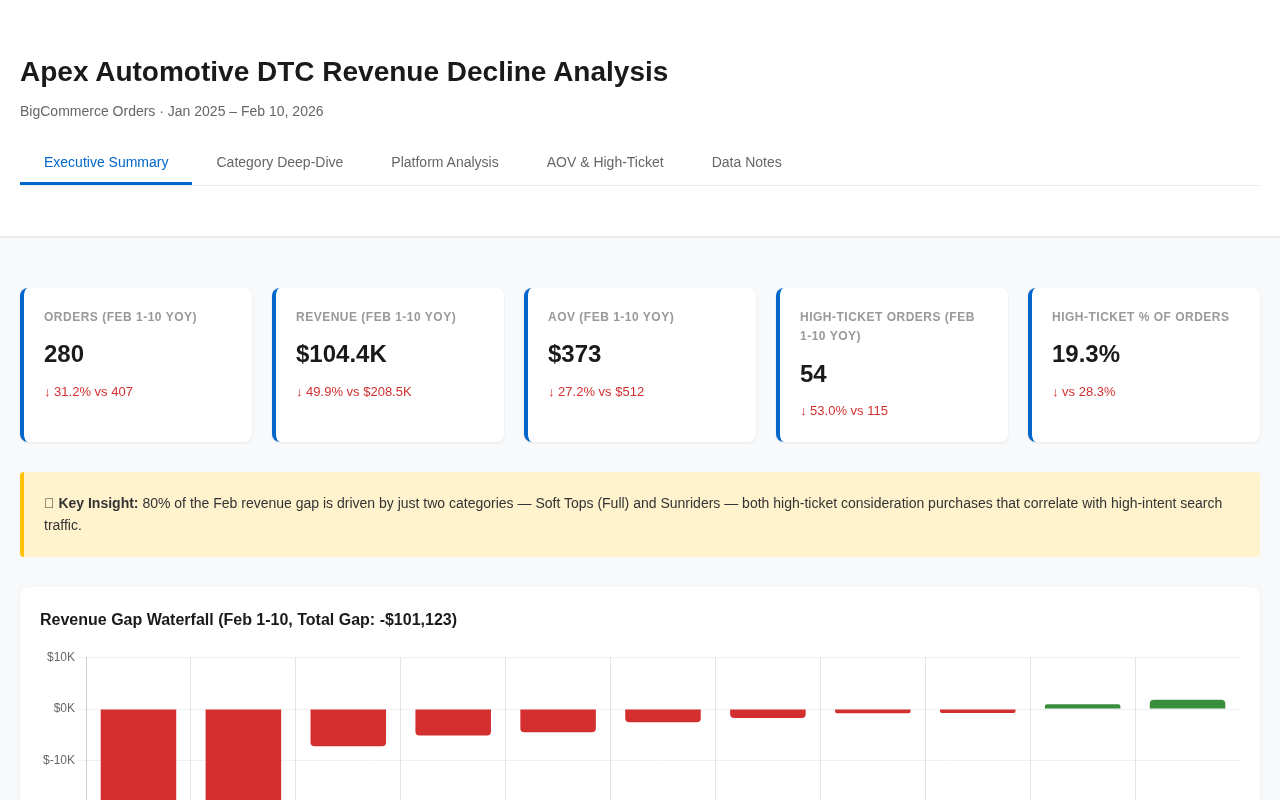The image size is (1280, 800).
Task: Click the Revenue Gap Waterfall chart heading
Action: [x=248, y=618]
